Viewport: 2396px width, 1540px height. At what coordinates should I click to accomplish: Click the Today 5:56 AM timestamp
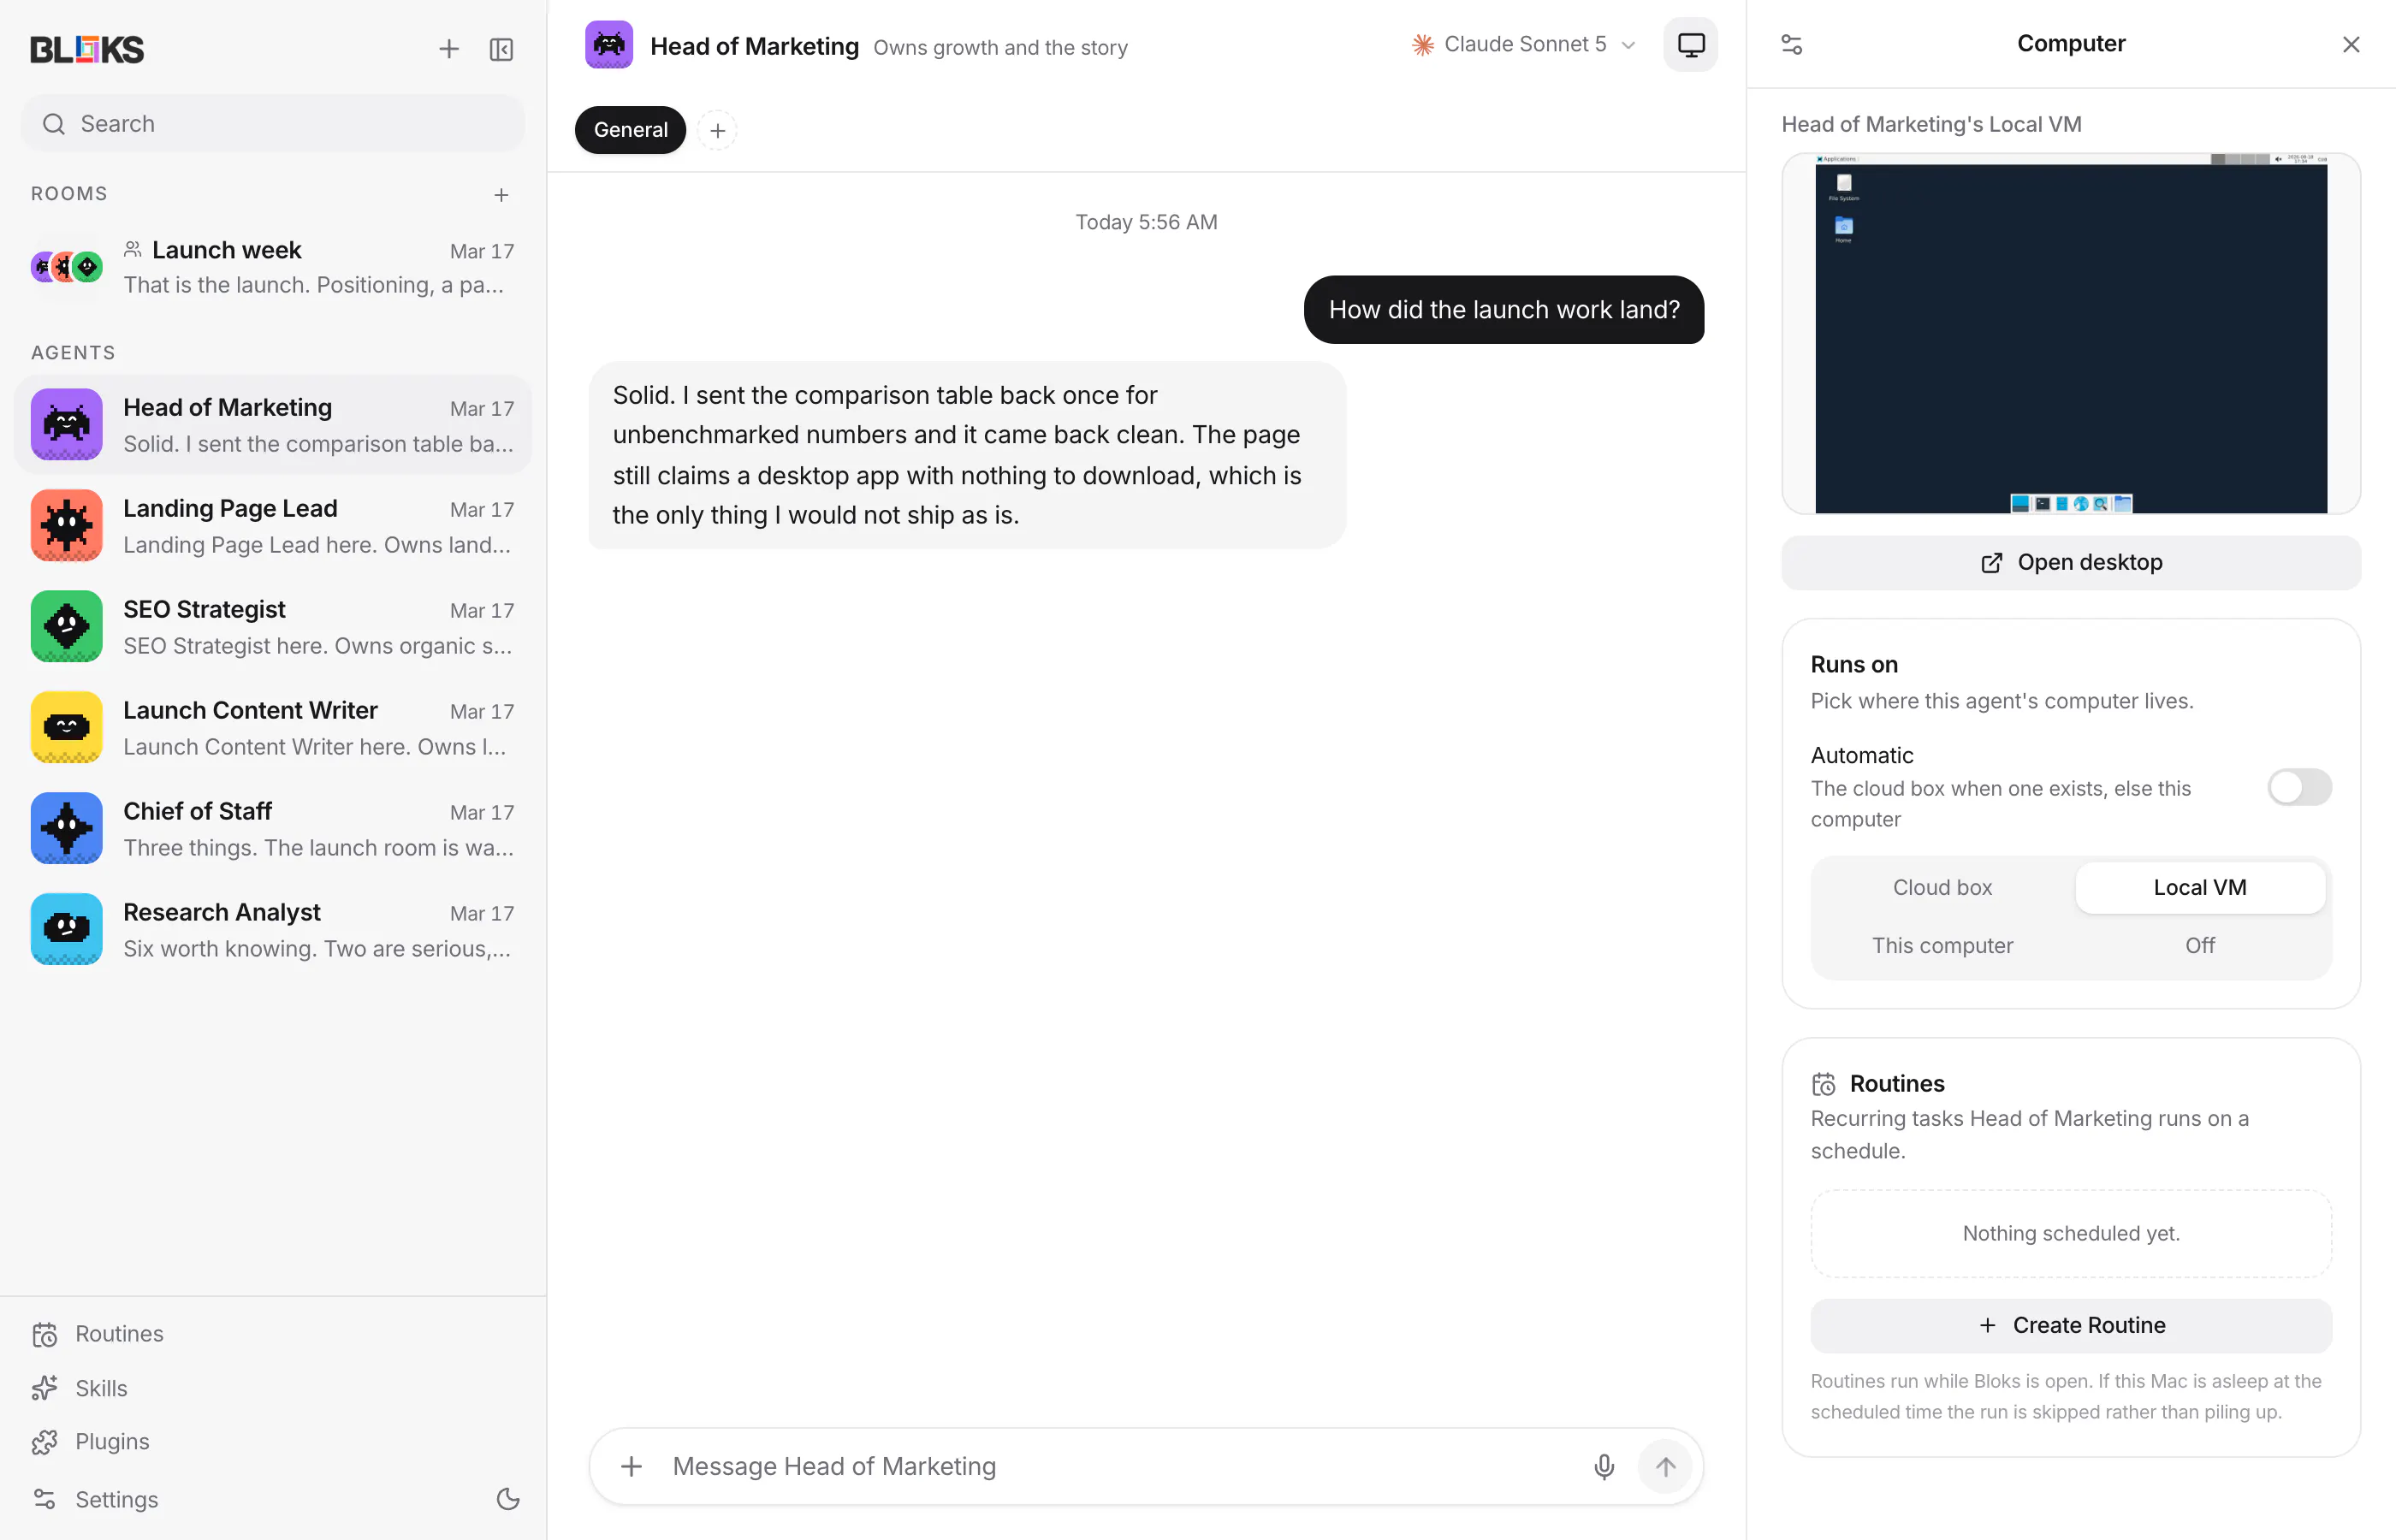point(1146,222)
